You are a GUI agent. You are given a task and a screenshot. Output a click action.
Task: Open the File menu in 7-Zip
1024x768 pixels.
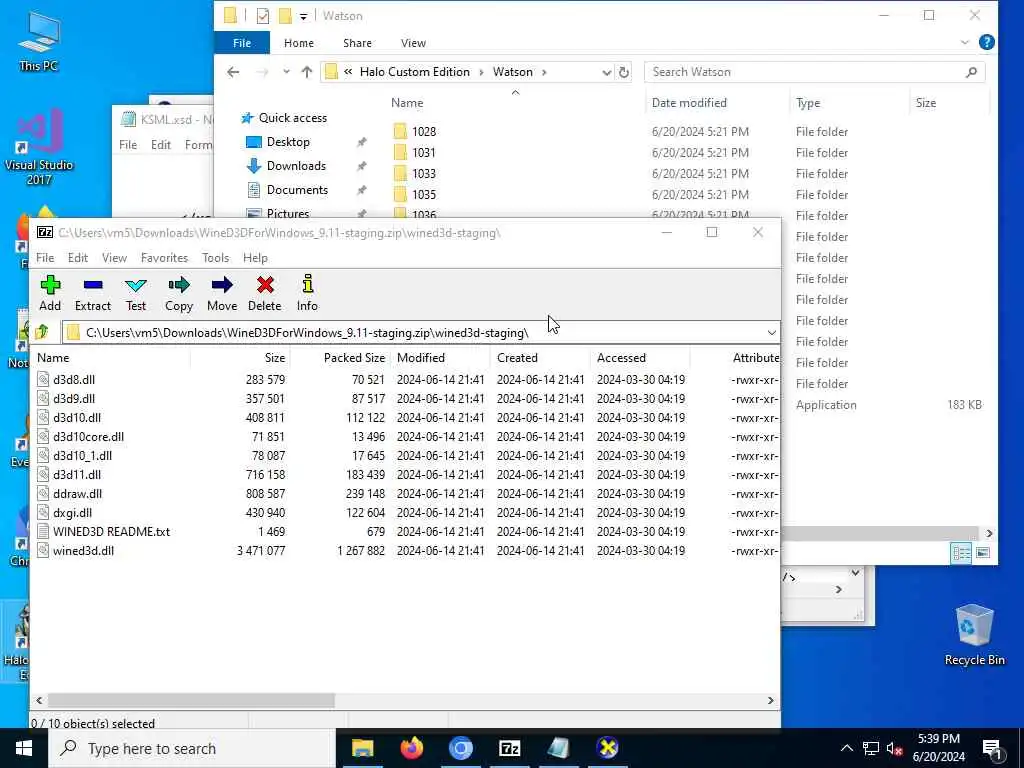[x=45, y=257]
